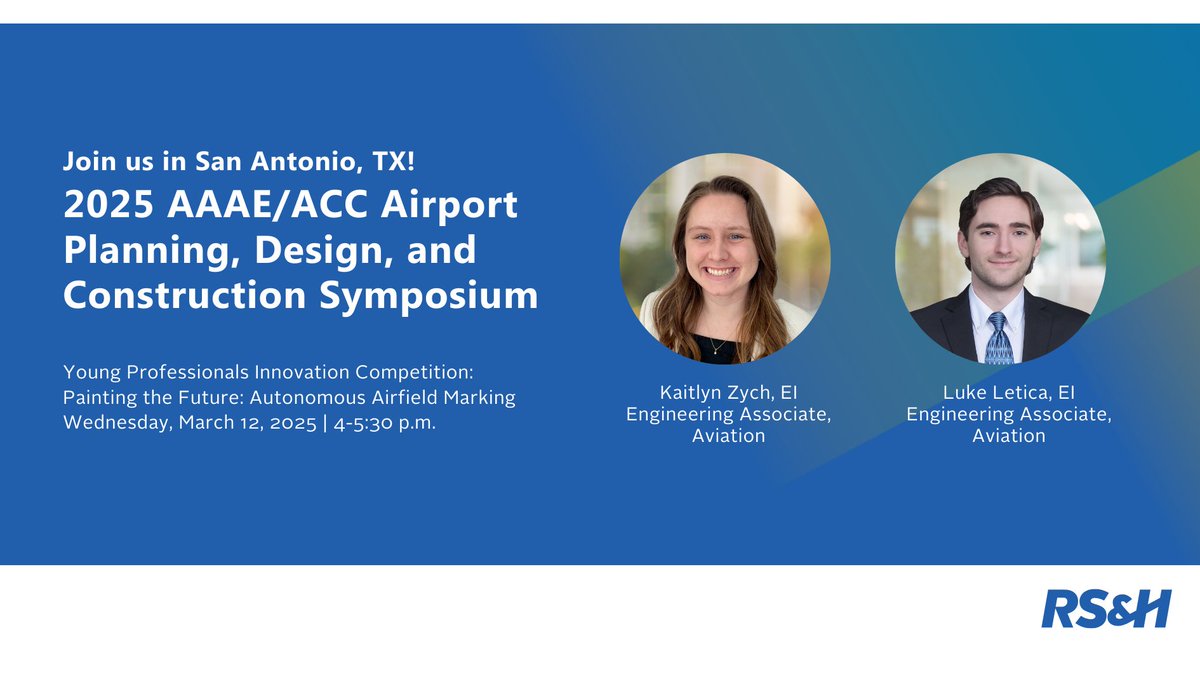
Task: Click the name 'Kaitlyn Zych, EI'
Action: click(x=729, y=392)
